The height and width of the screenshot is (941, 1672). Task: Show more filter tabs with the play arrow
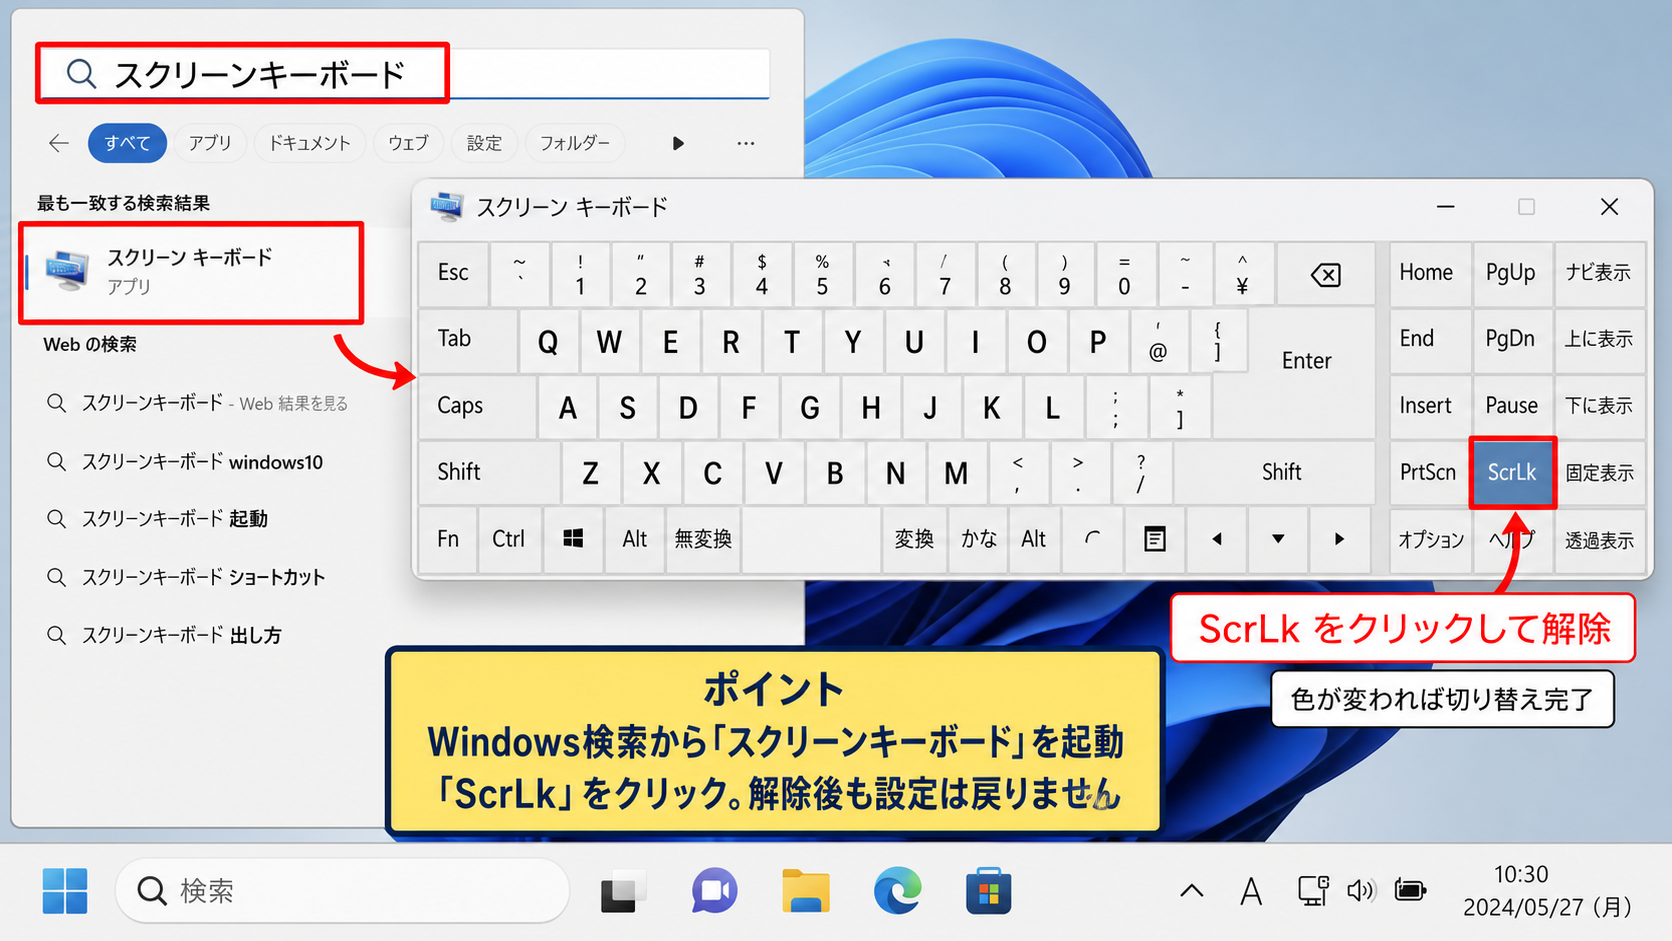coord(678,143)
